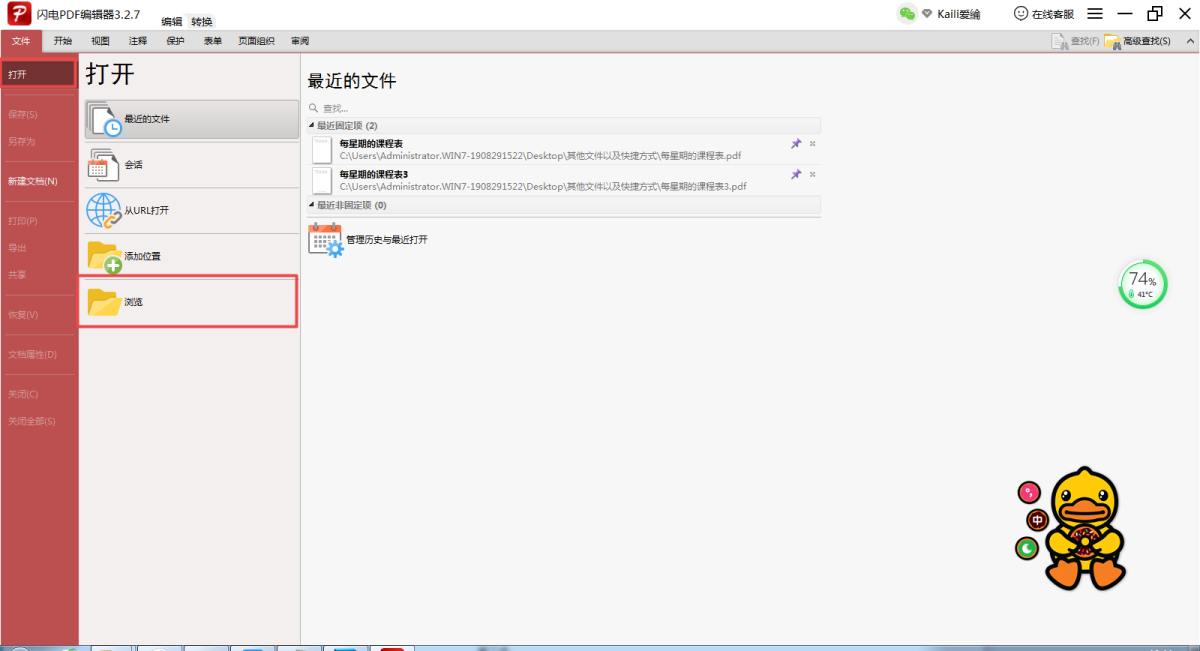Switch to the 注释 ribbon tab
Screen dimensions: 1200x651
pos(138,41)
